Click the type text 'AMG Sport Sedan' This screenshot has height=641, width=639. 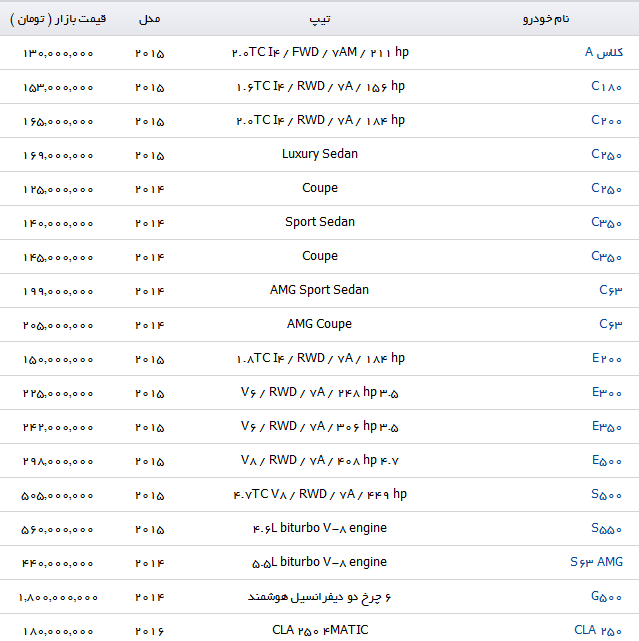(319, 289)
